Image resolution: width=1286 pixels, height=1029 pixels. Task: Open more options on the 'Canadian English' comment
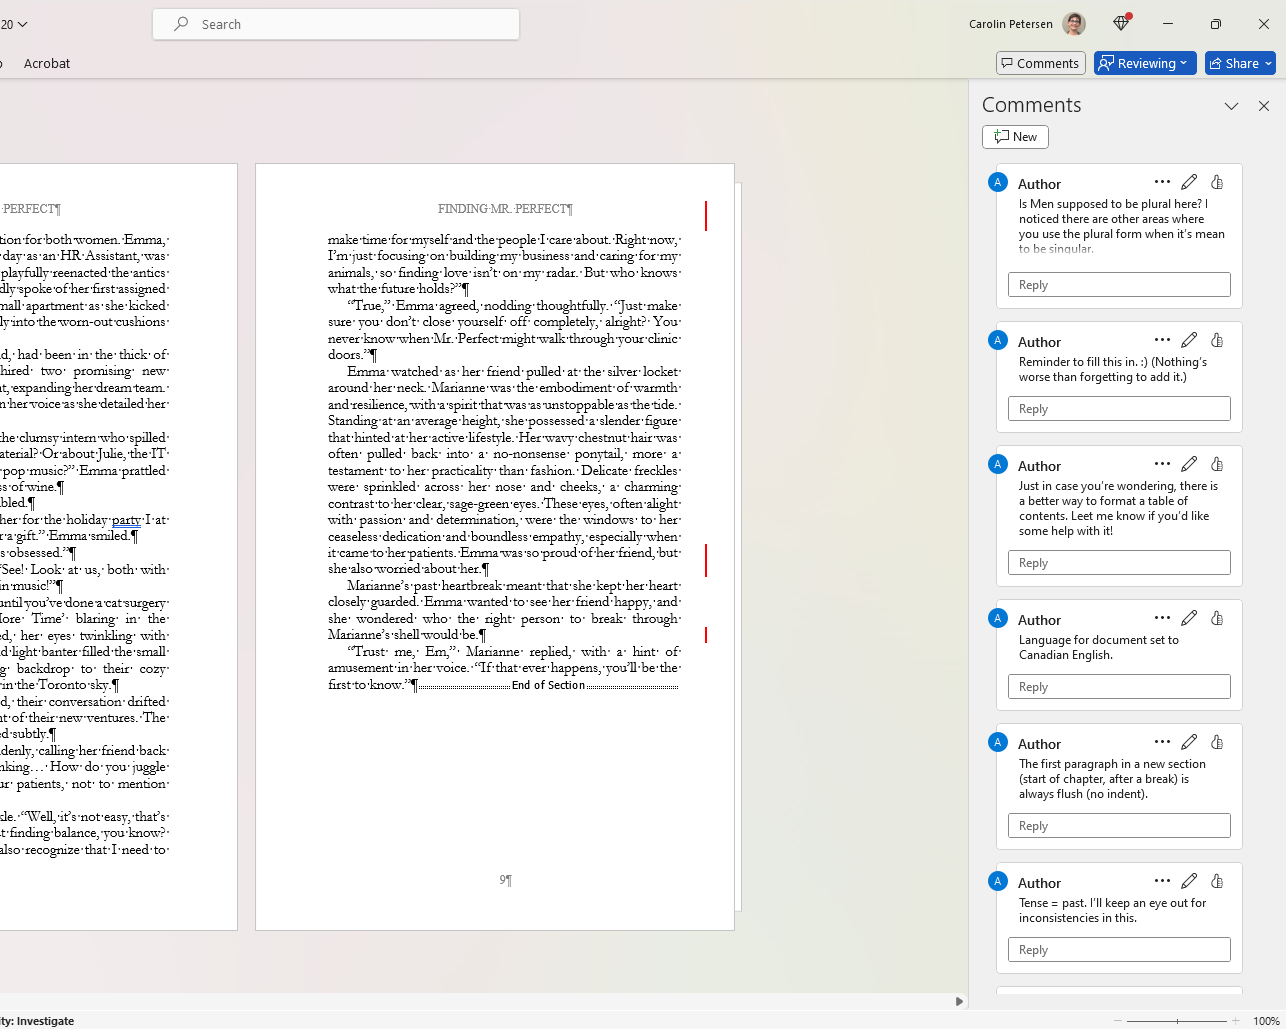pyautogui.click(x=1162, y=618)
